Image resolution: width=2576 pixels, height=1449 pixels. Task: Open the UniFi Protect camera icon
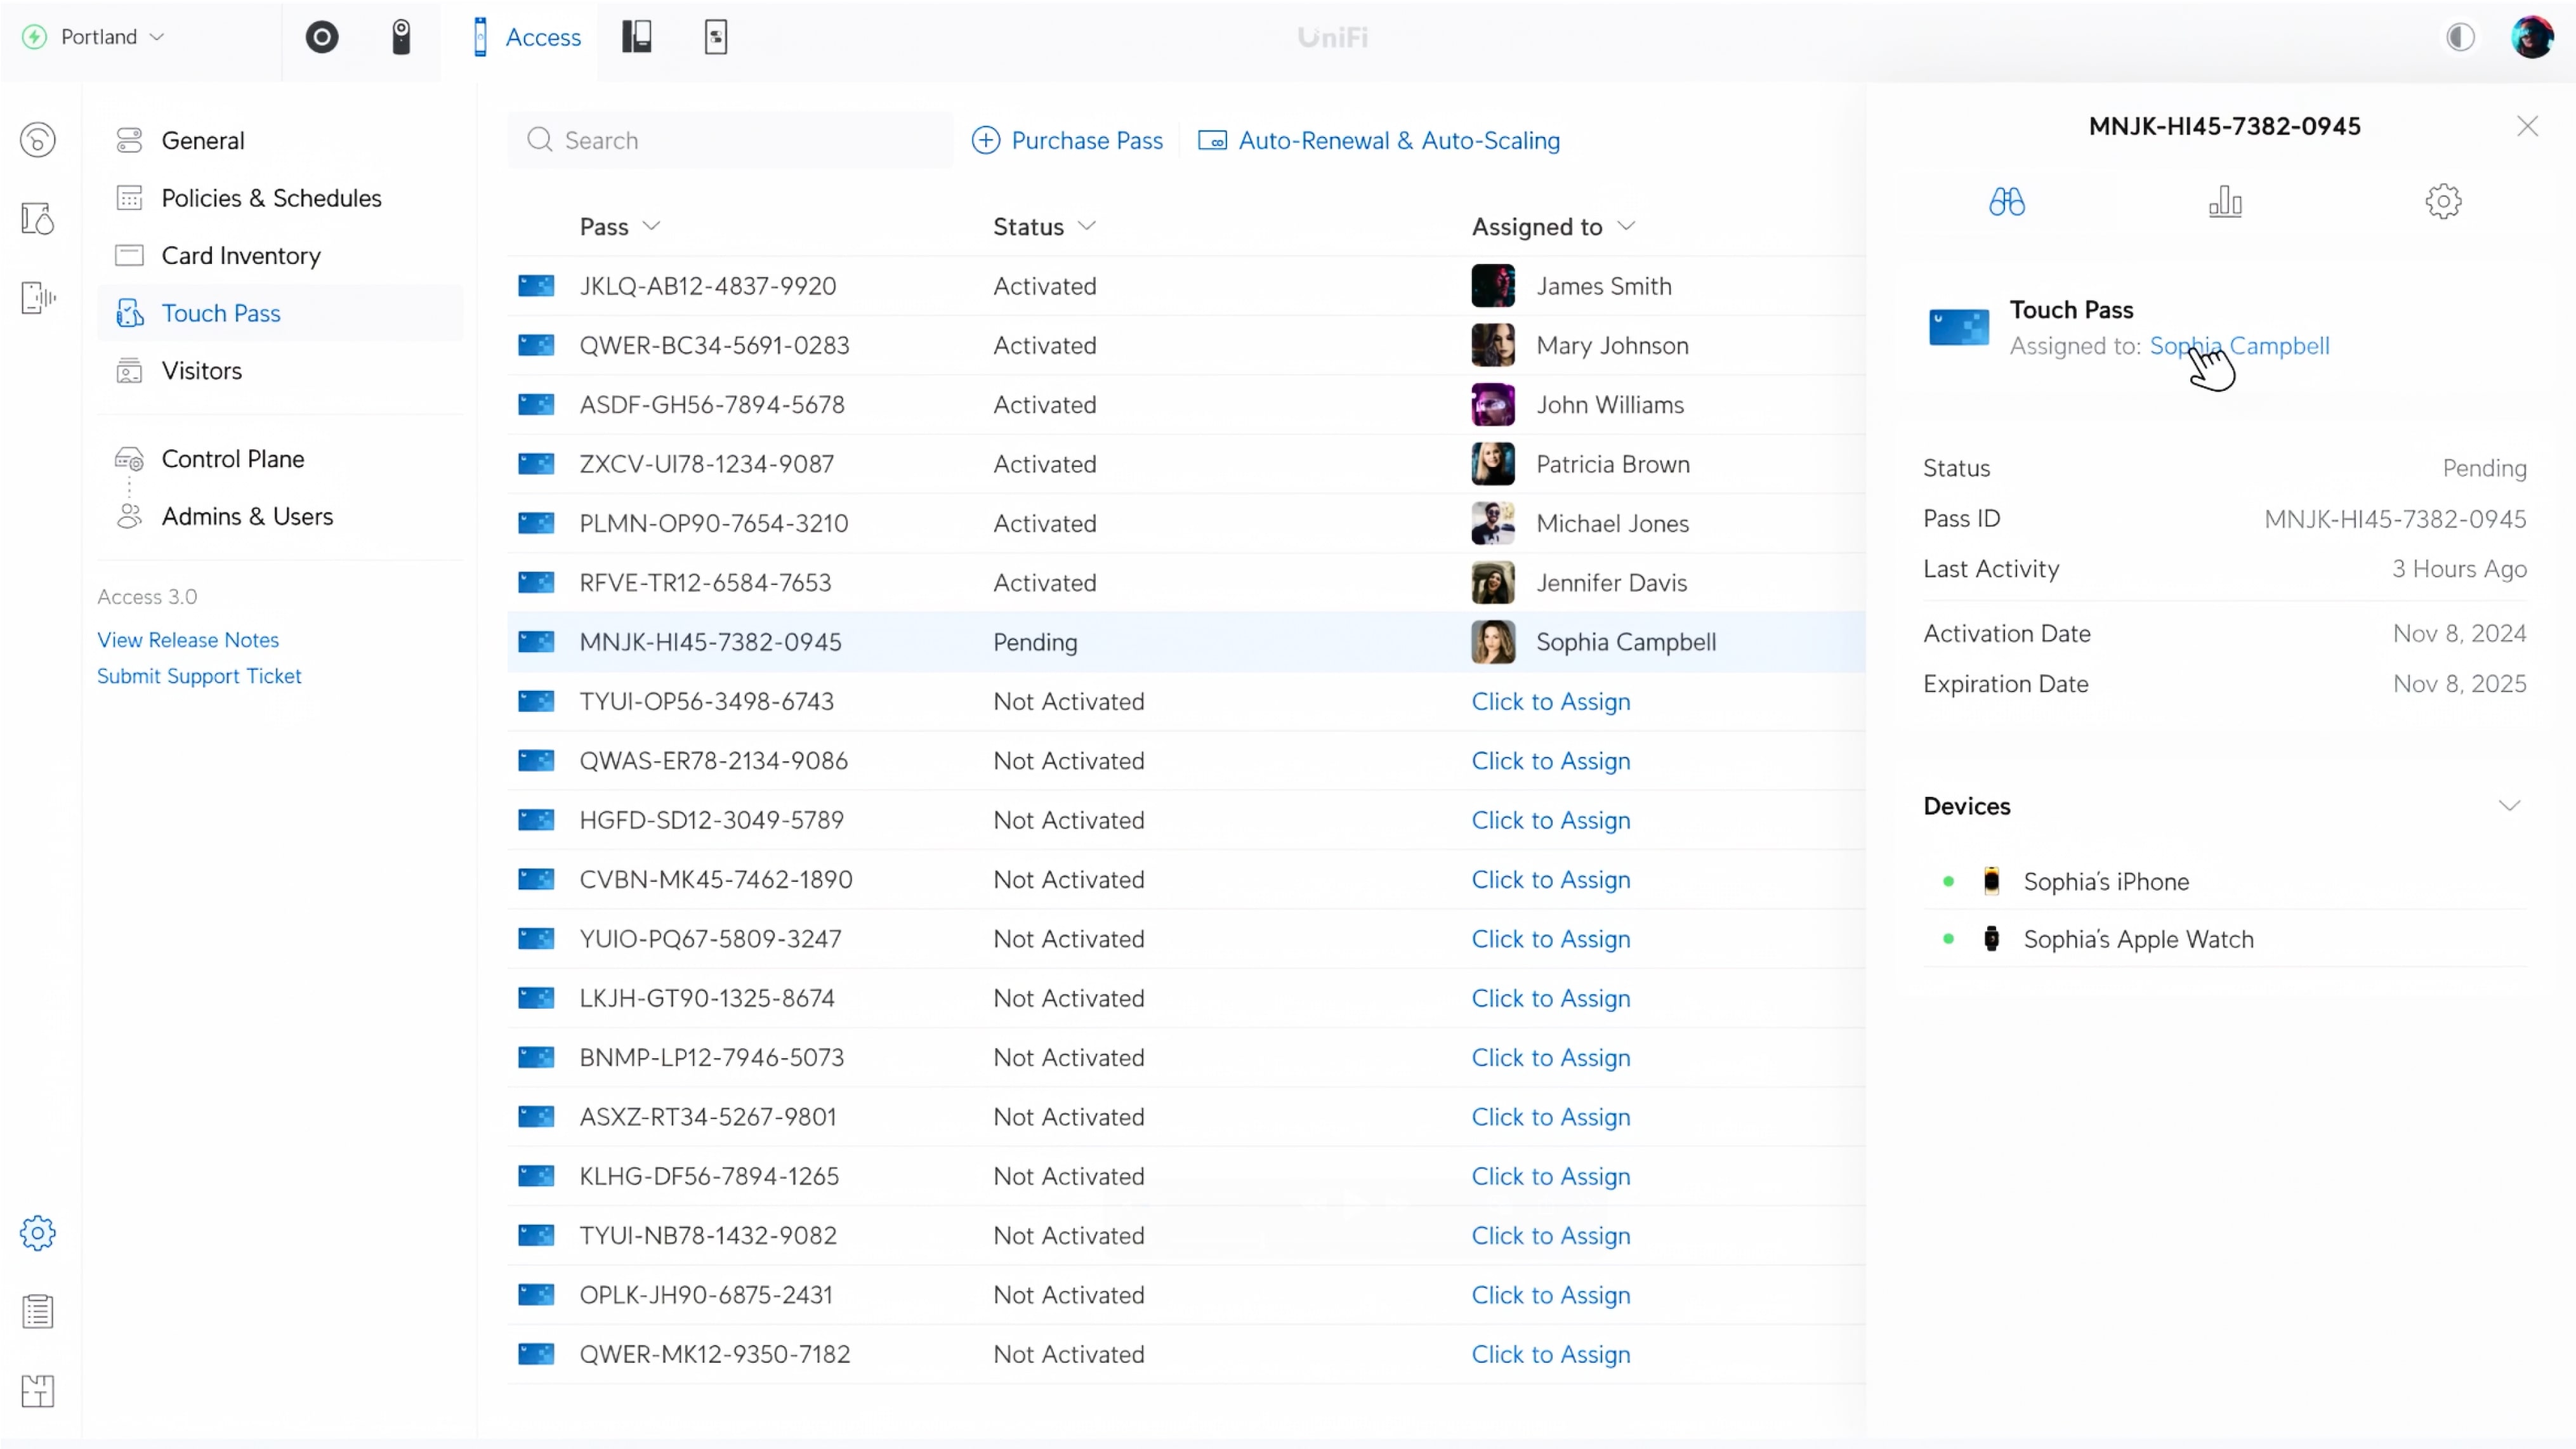coord(401,37)
